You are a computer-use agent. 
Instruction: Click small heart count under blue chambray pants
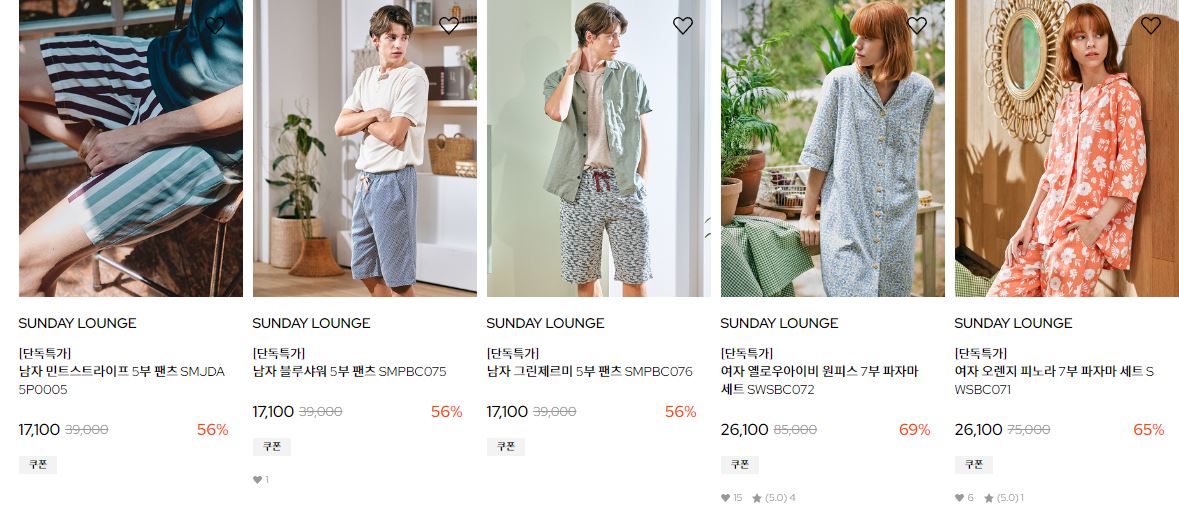(x=261, y=480)
